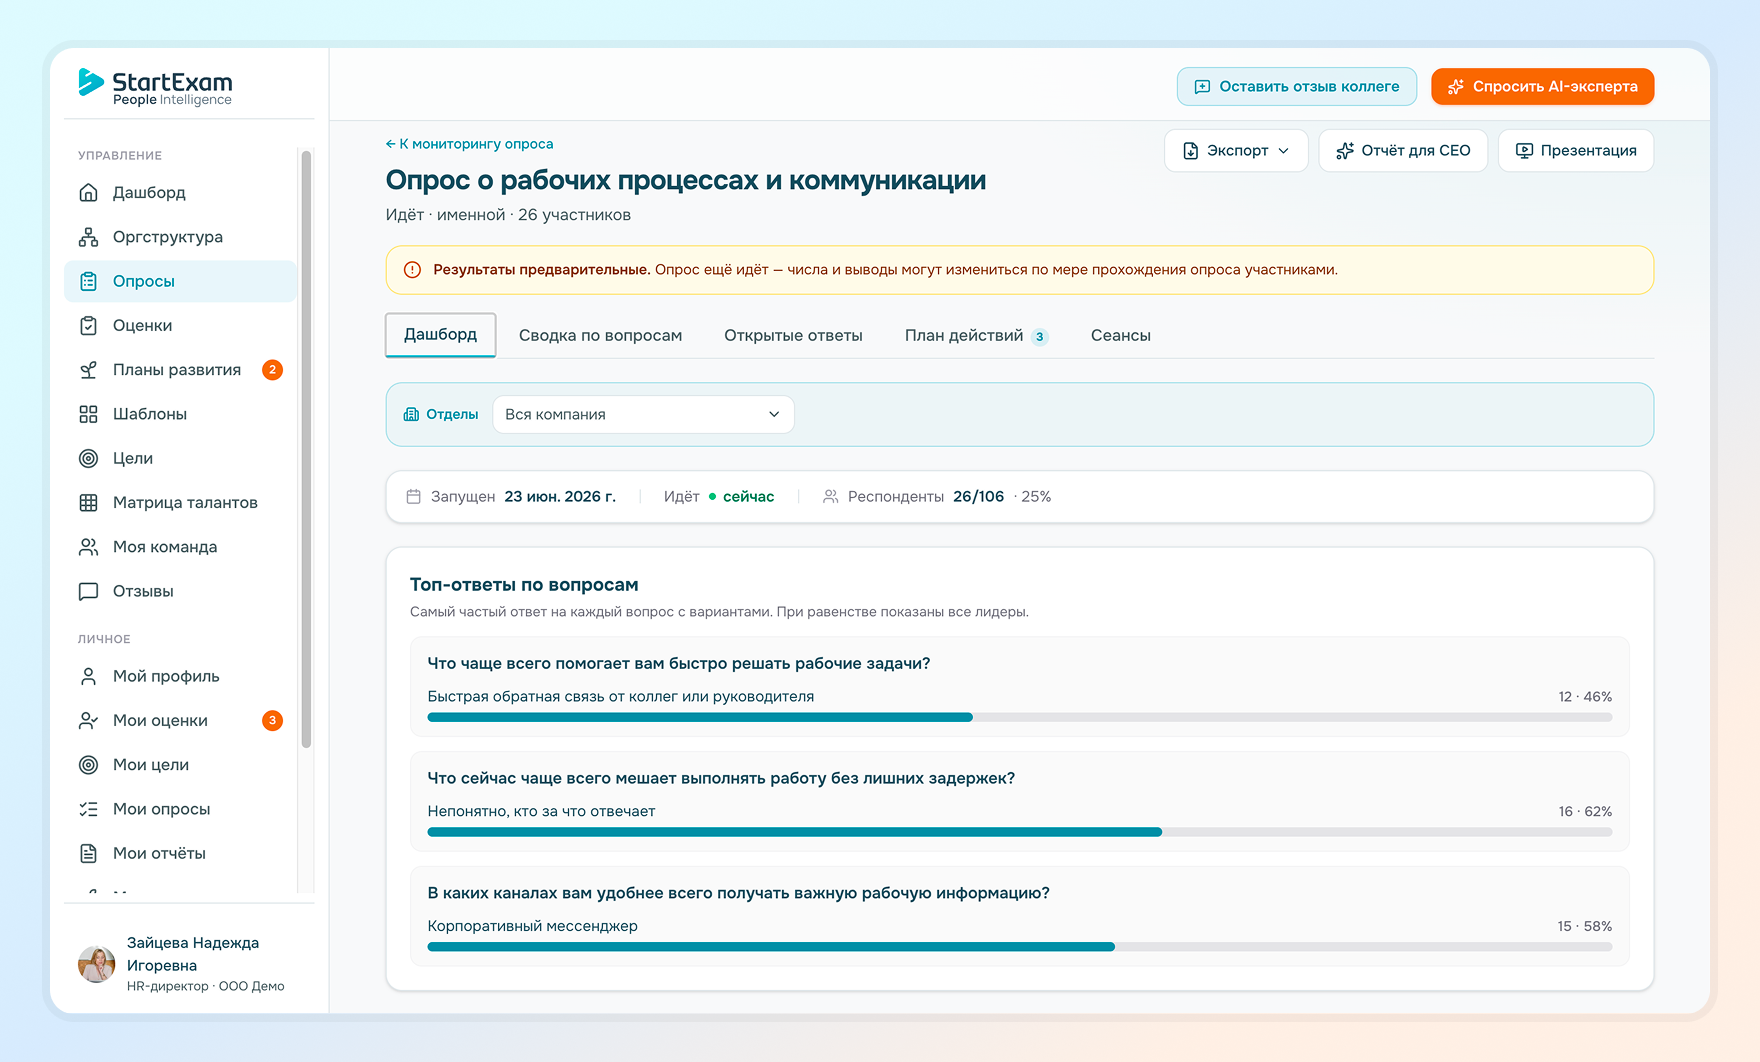Click the Мой профиль person icon
The height and width of the screenshot is (1062, 1760).
coord(89,676)
